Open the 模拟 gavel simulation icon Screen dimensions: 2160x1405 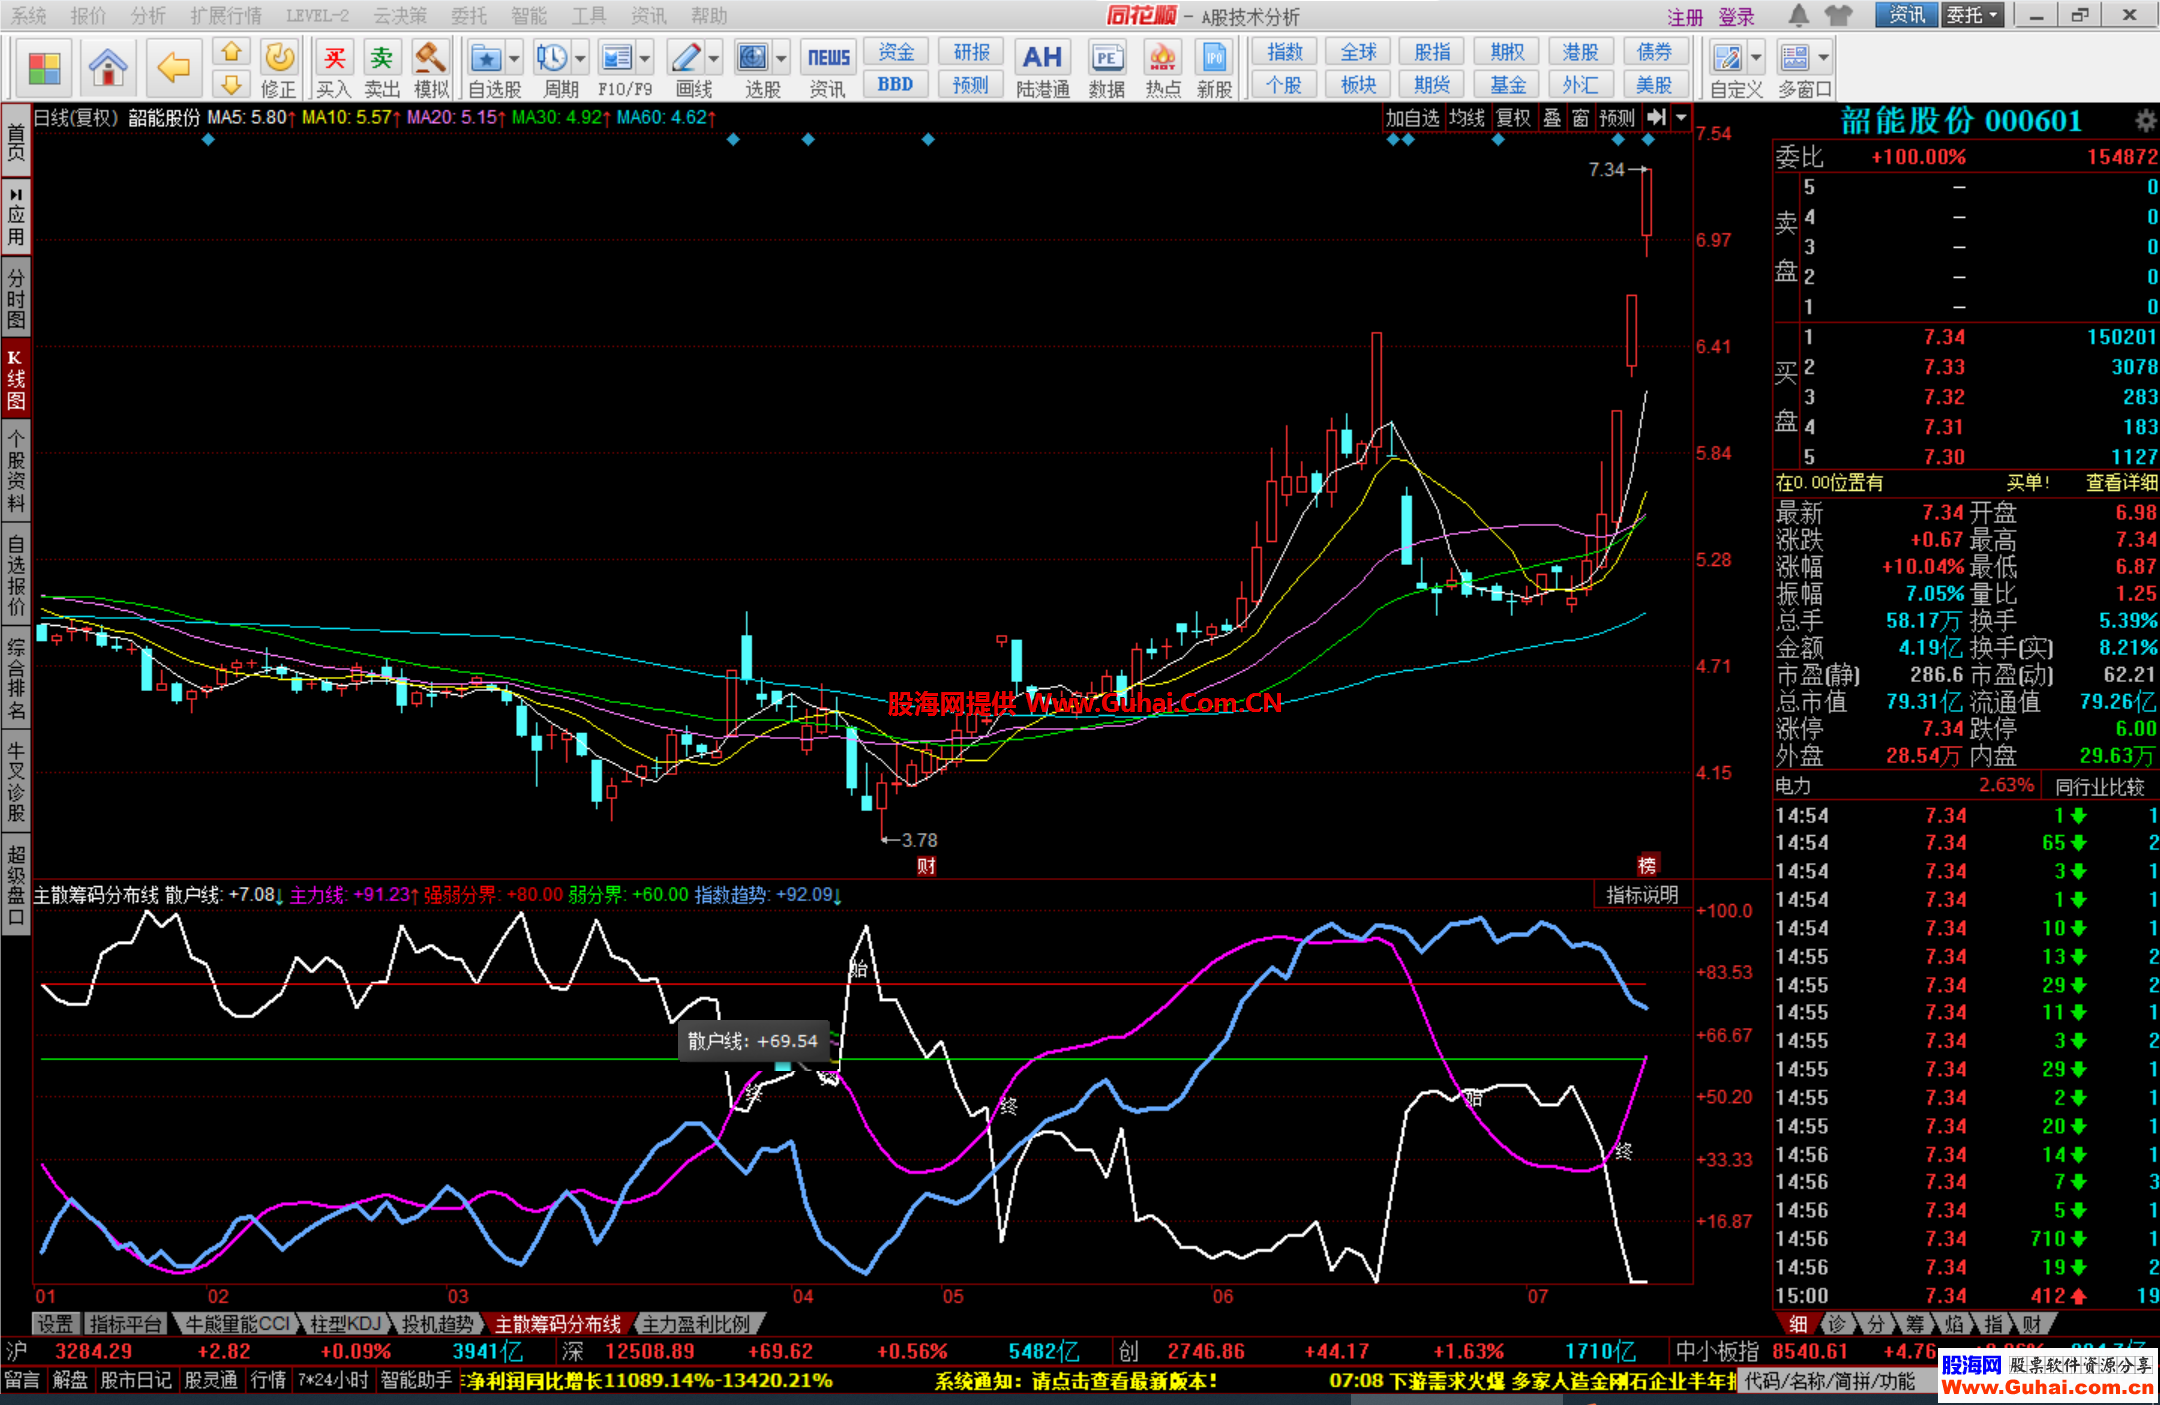(431, 69)
